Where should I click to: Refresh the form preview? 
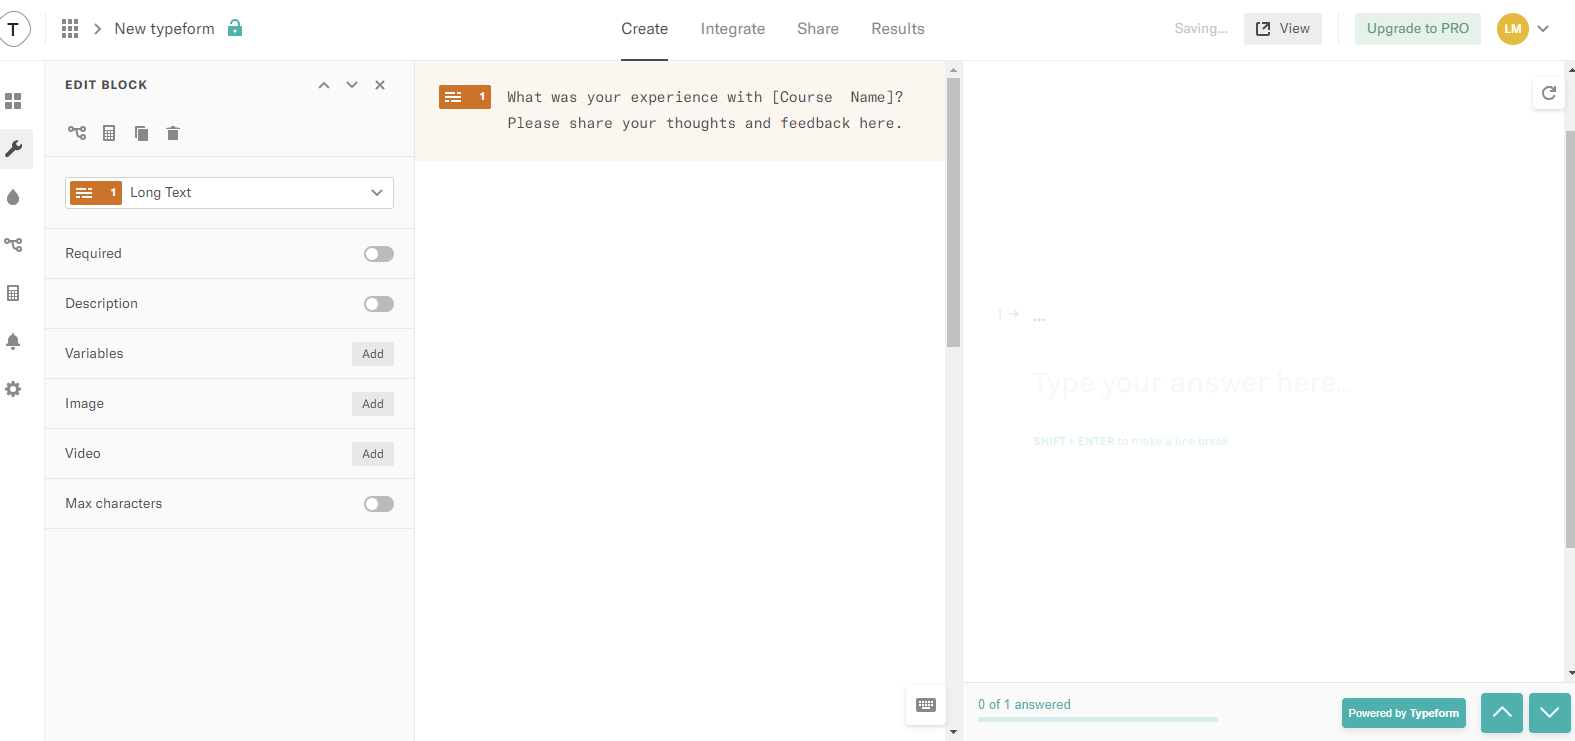click(x=1549, y=93)
